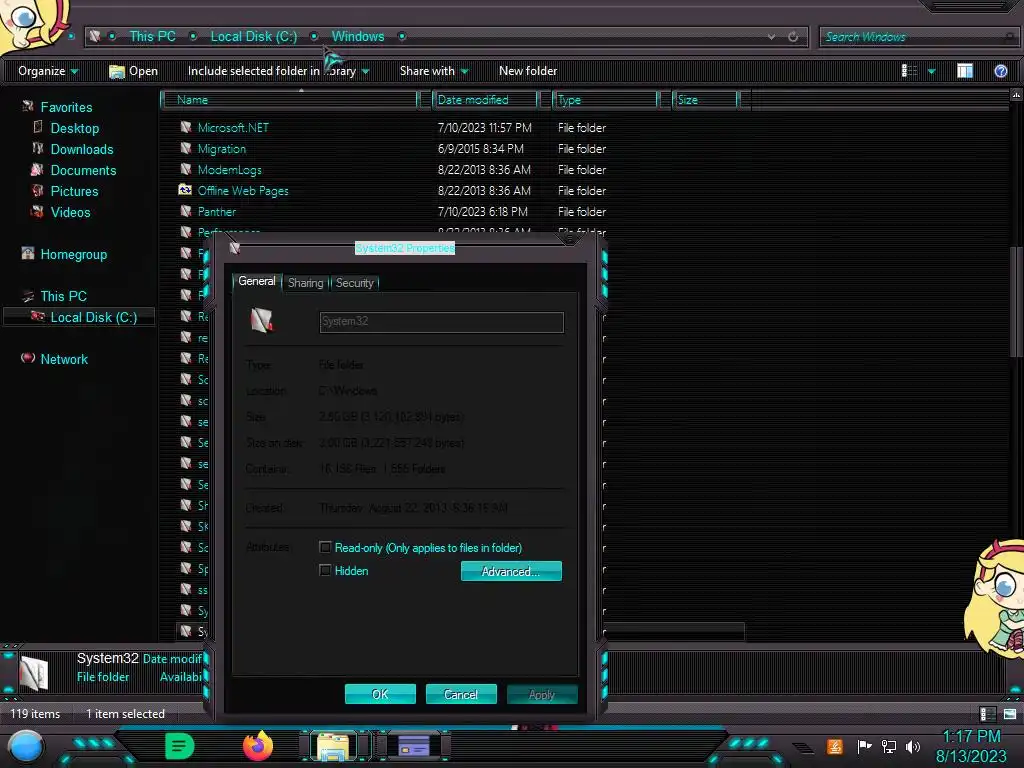Switch to the Sharing tab
Screen dimensions: 1024x768
(x=306, y=283)
